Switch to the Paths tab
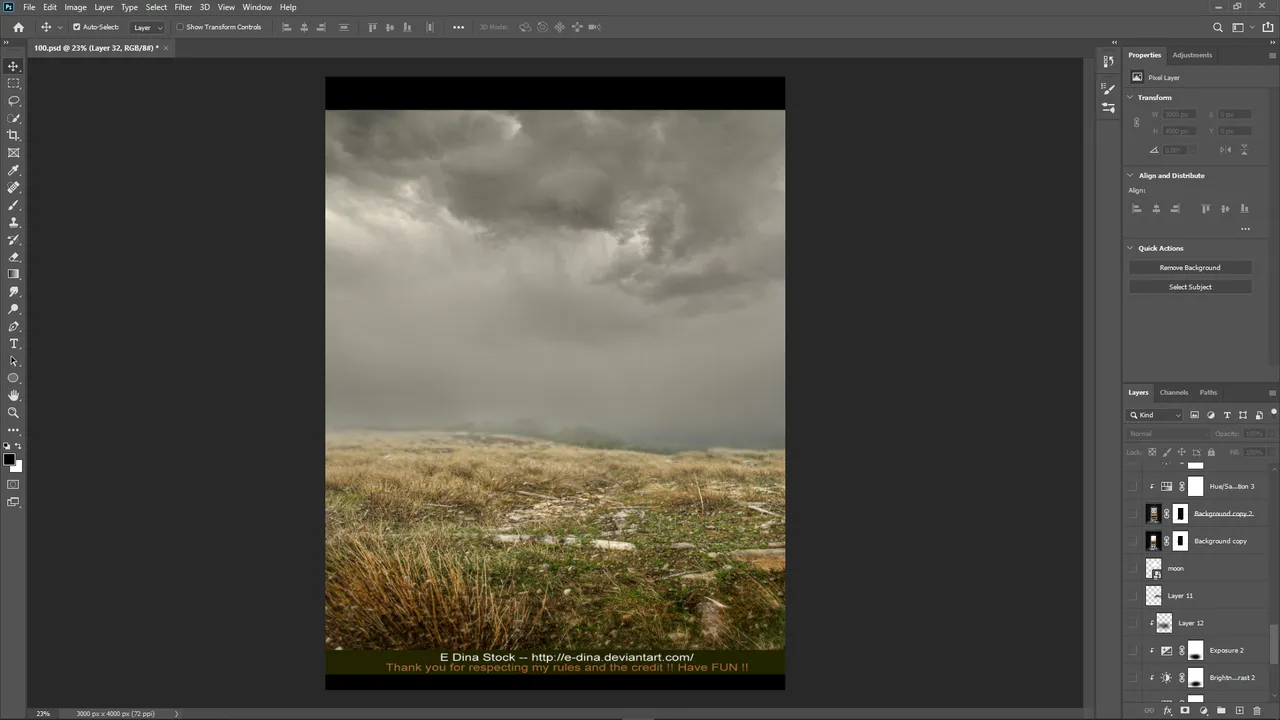 (1208, 392)
